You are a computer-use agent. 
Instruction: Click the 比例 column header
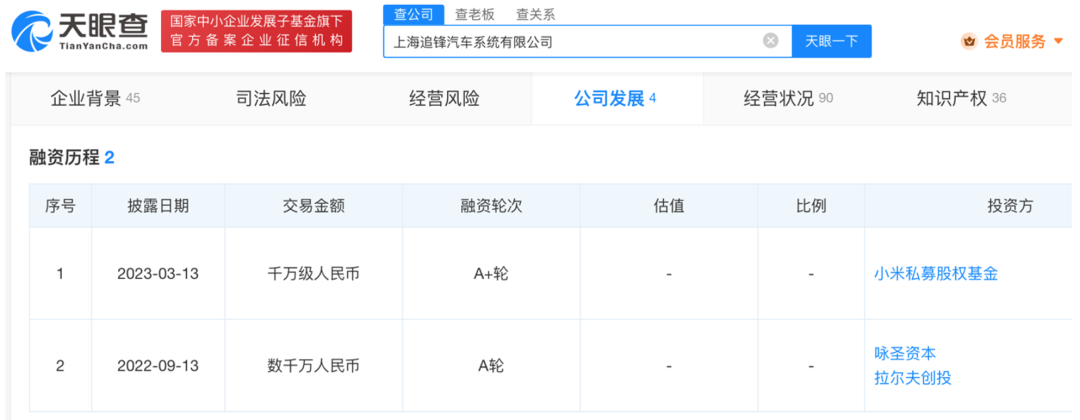point(811,206)
